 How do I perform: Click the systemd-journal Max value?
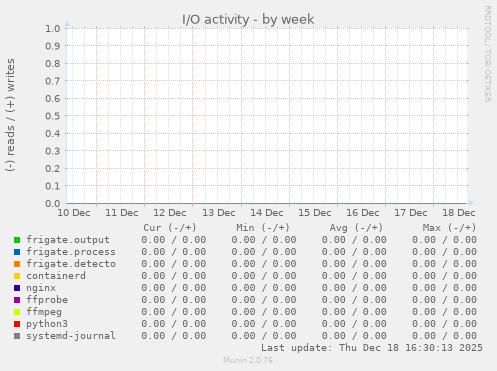(444, 336)
